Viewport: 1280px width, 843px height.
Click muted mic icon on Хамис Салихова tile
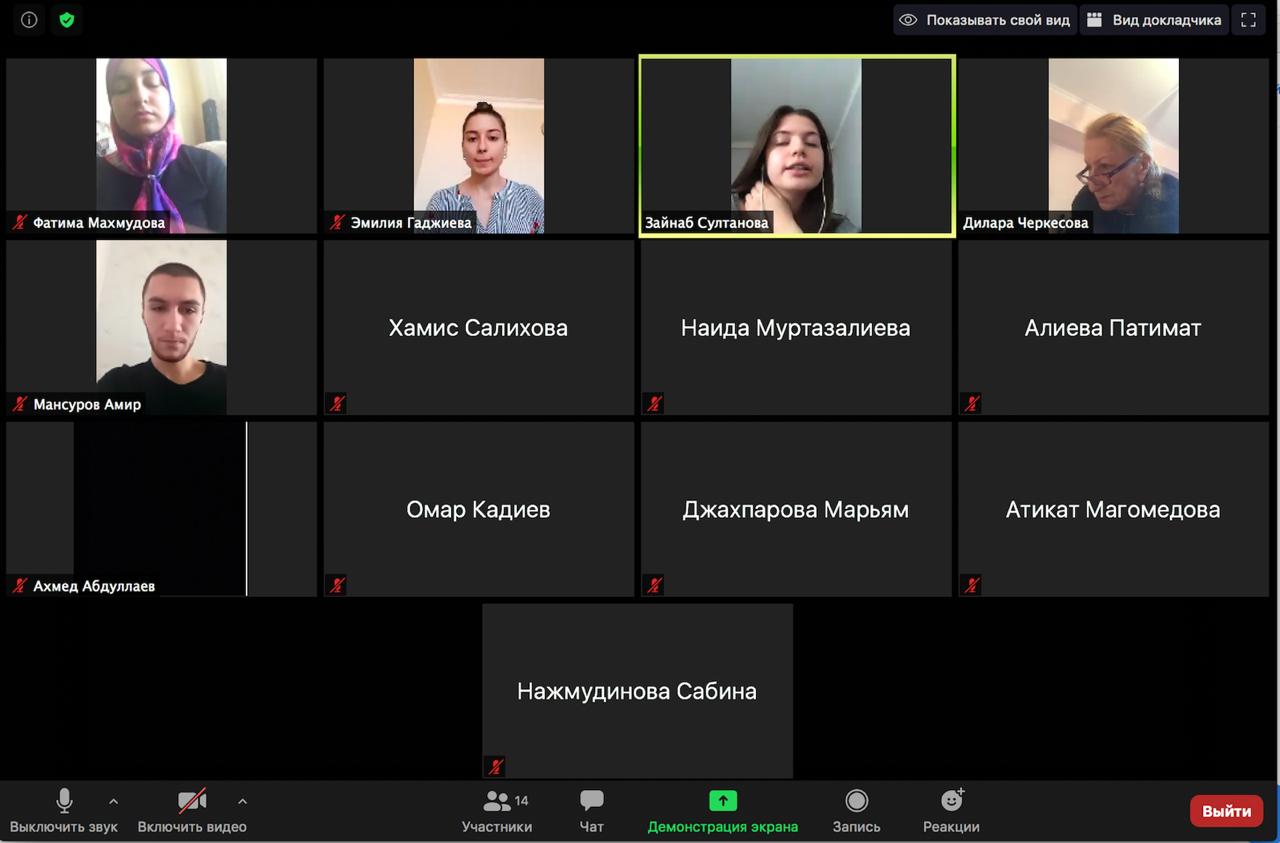tap(337, 404)
